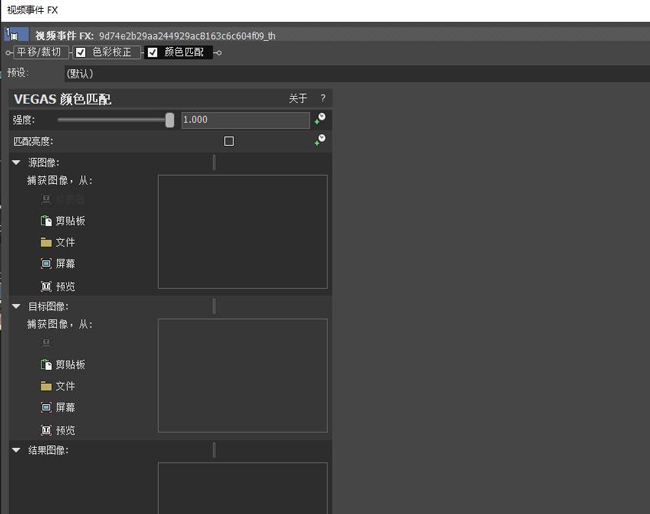Click the 预览 icon under 目标图像
This screenshot has width=650, height=514.
[x=46, y=430]
